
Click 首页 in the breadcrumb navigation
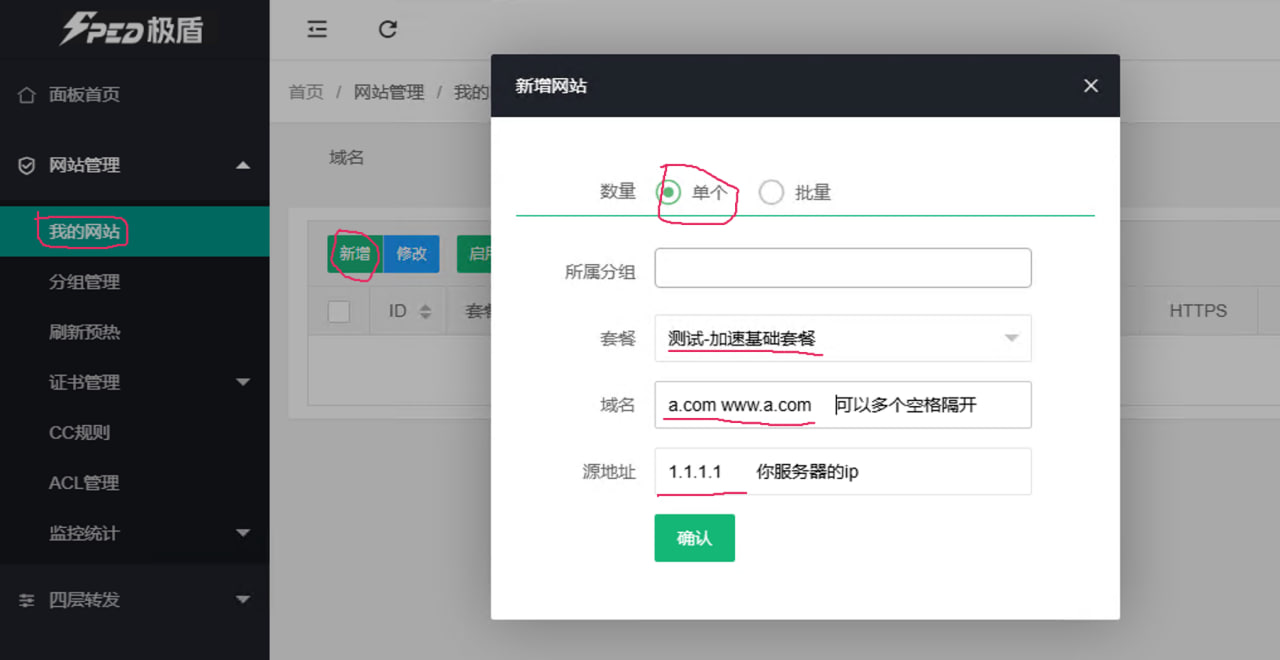(306, 92)
